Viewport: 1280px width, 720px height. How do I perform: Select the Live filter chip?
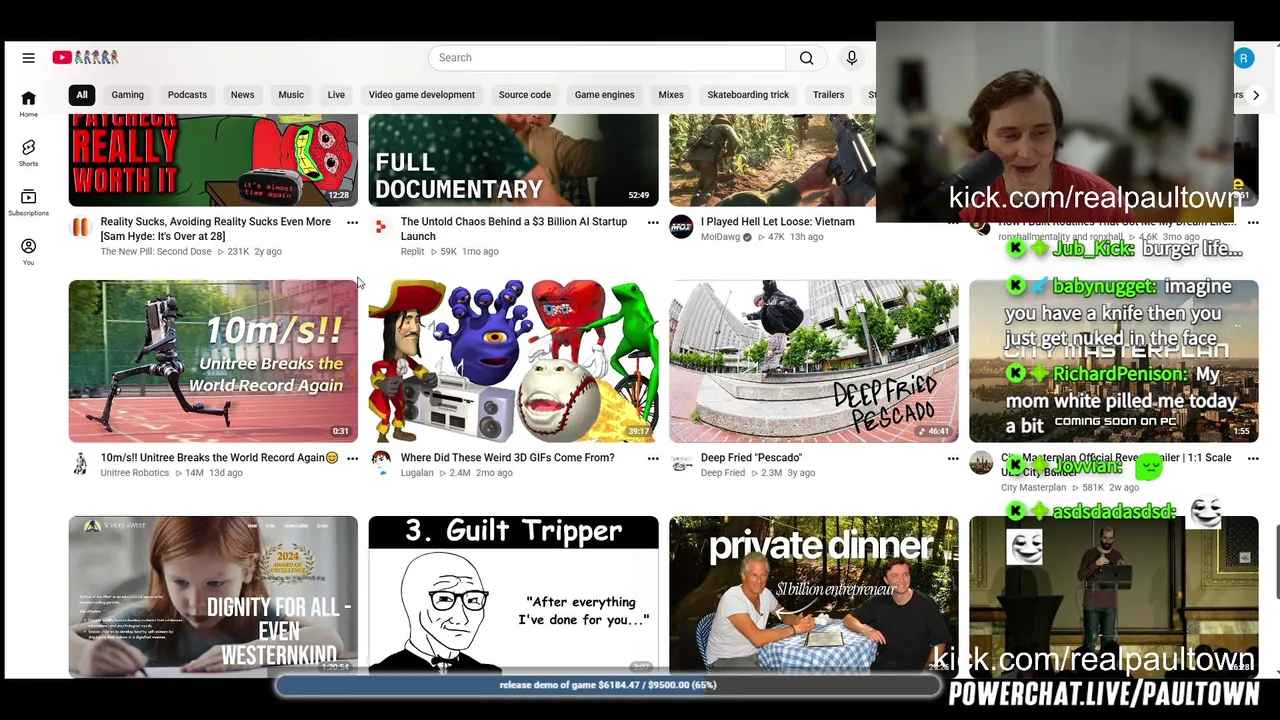click(336, 95)
